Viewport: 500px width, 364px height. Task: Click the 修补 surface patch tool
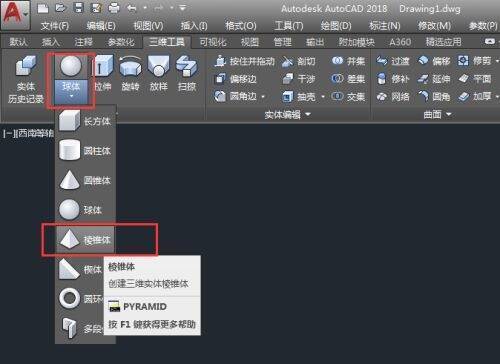pos(393,79)
